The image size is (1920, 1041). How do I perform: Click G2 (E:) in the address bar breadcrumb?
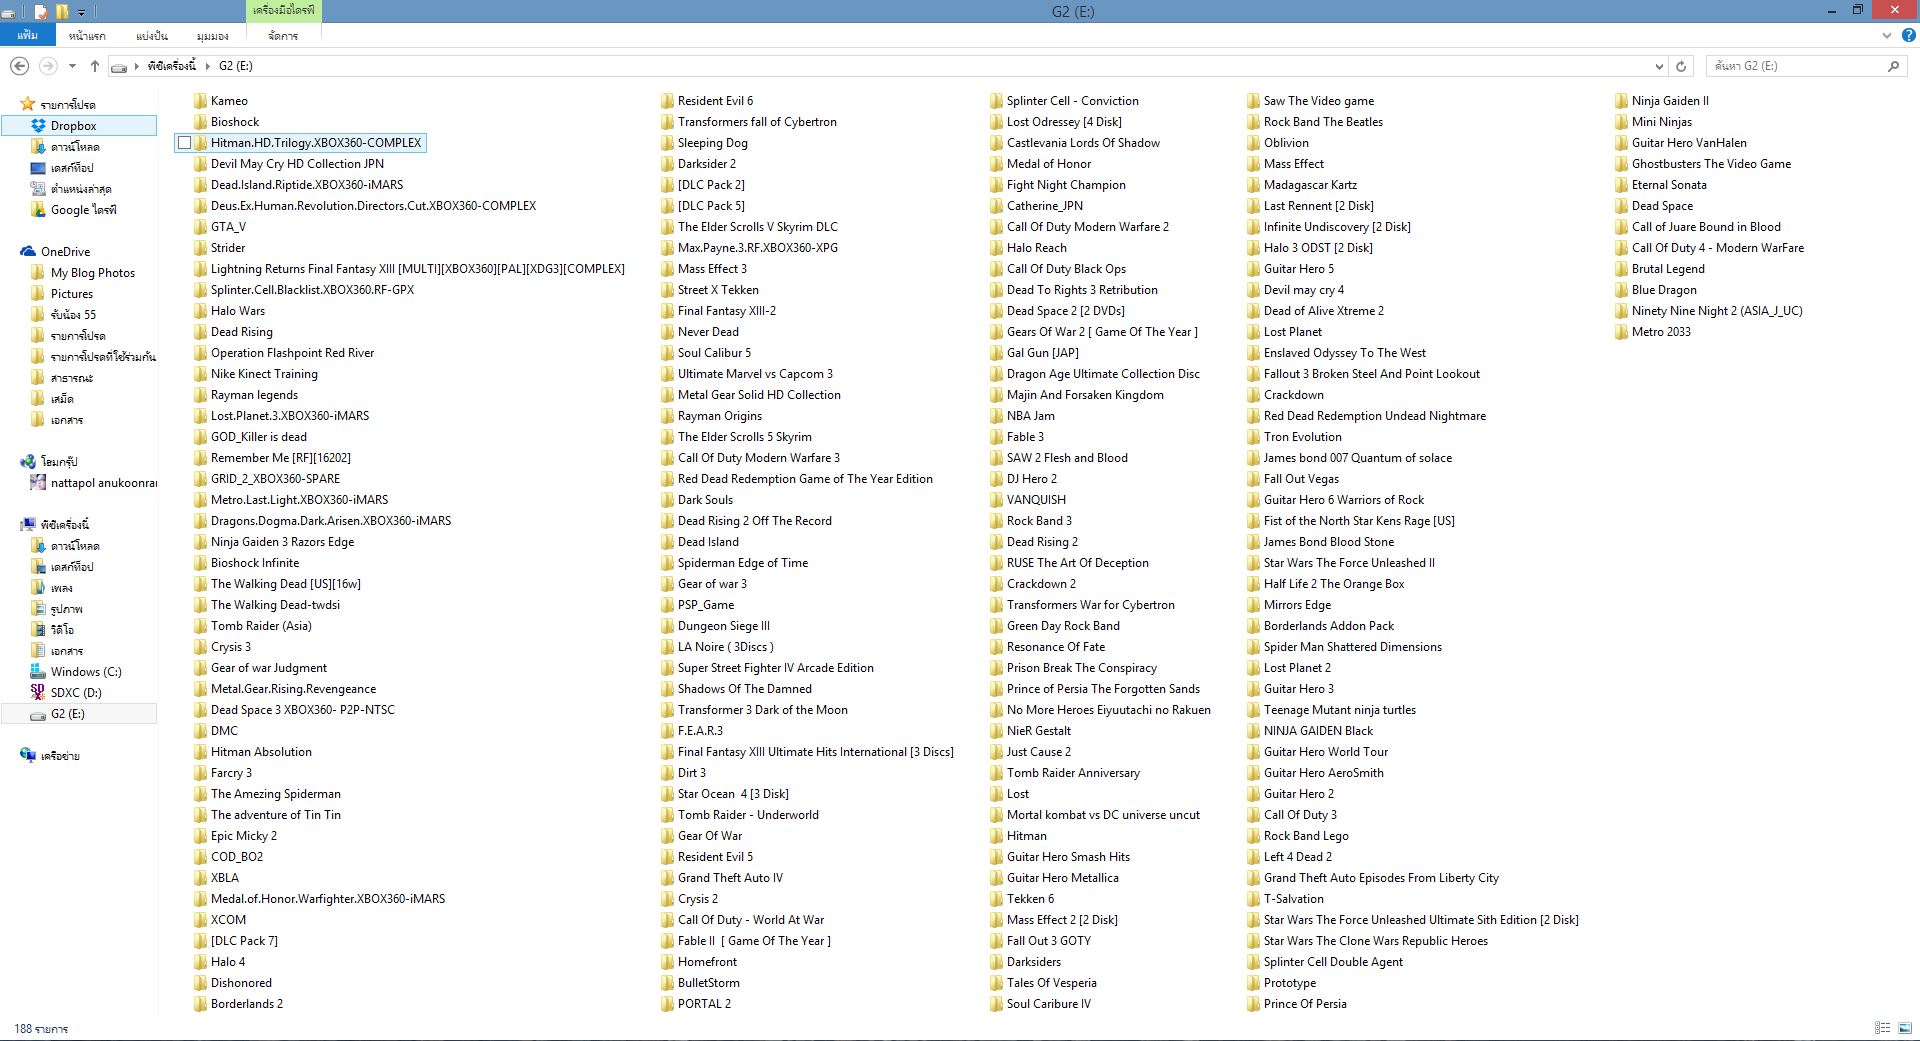point(236,66)
